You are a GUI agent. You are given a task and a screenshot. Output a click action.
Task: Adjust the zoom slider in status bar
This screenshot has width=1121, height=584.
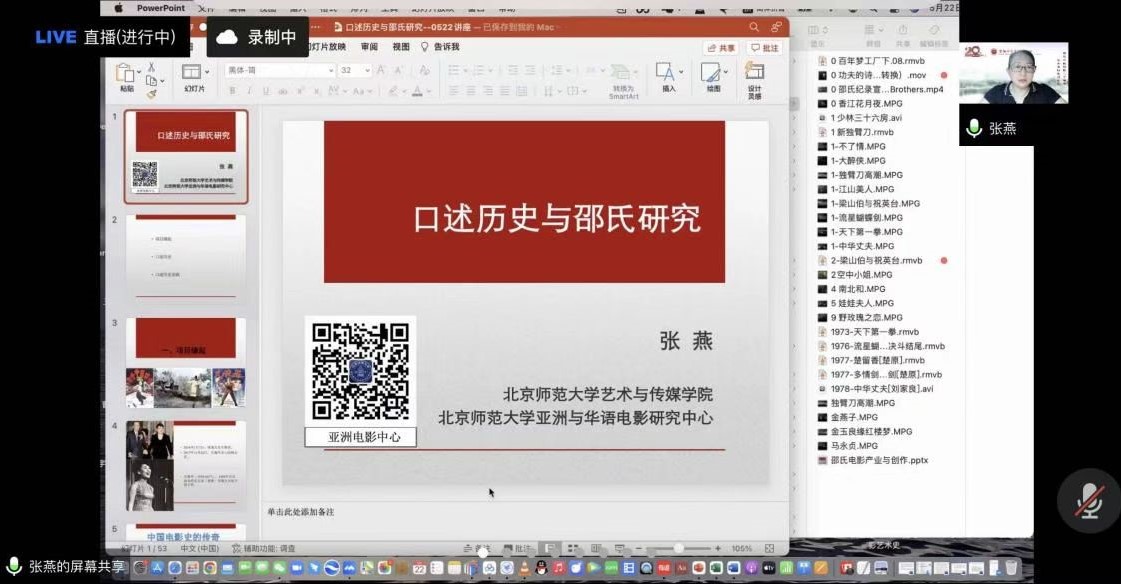[680, 548]
